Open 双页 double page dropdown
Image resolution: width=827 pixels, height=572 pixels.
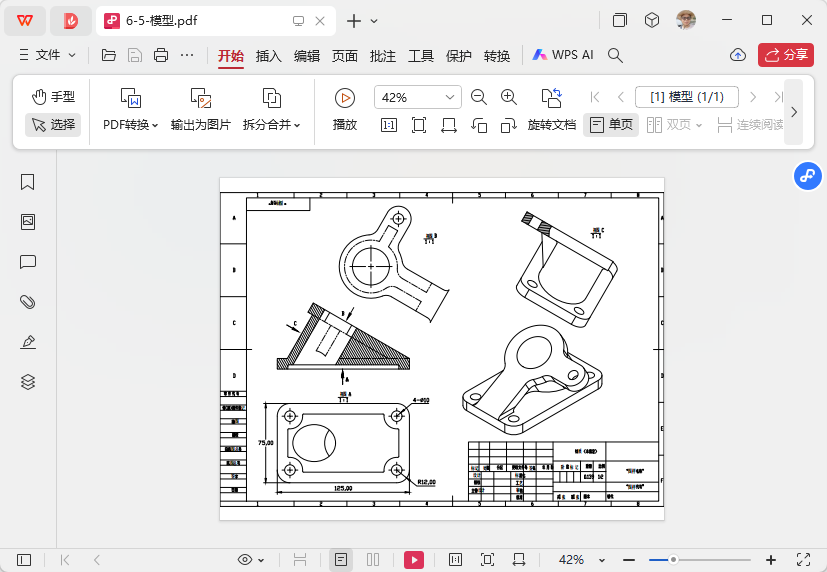point(675,125)
